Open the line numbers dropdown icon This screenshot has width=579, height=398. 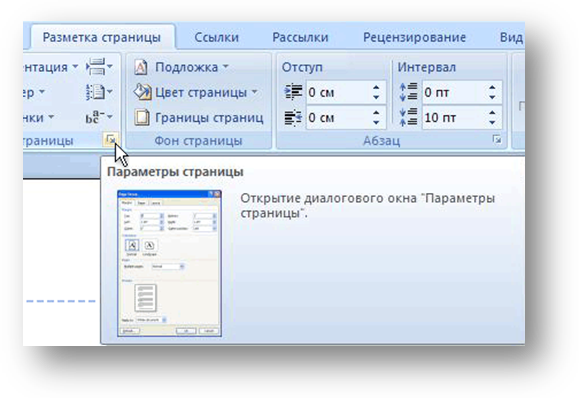[99, 92]
